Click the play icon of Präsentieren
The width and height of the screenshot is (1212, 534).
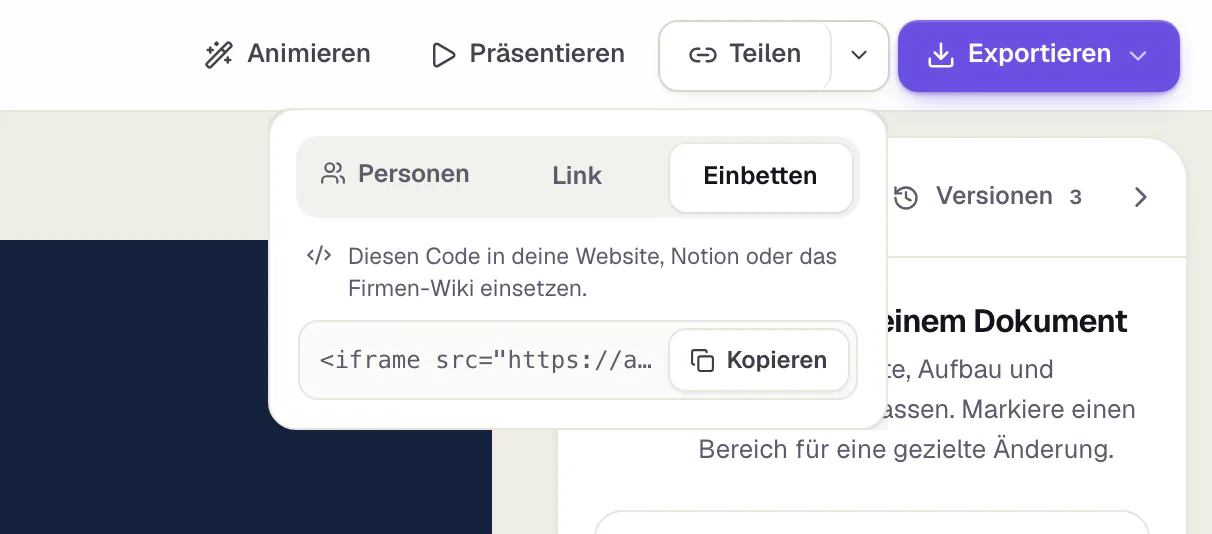pyautogui.click(x=443, y=54)
